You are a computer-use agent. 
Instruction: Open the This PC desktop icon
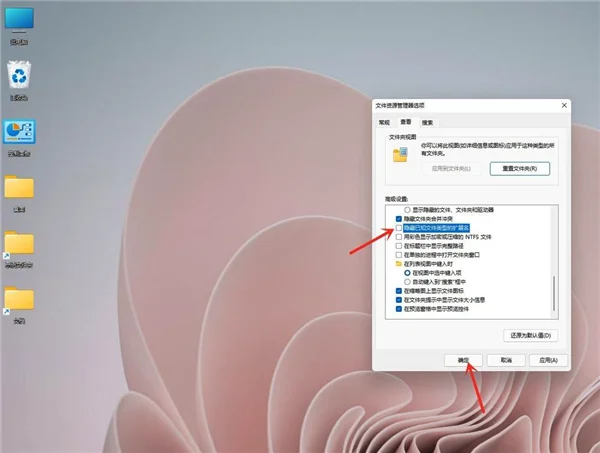(19, 19)
